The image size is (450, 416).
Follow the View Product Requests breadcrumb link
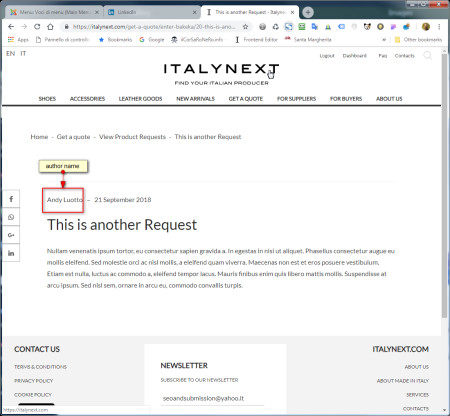tap(132, 137)
